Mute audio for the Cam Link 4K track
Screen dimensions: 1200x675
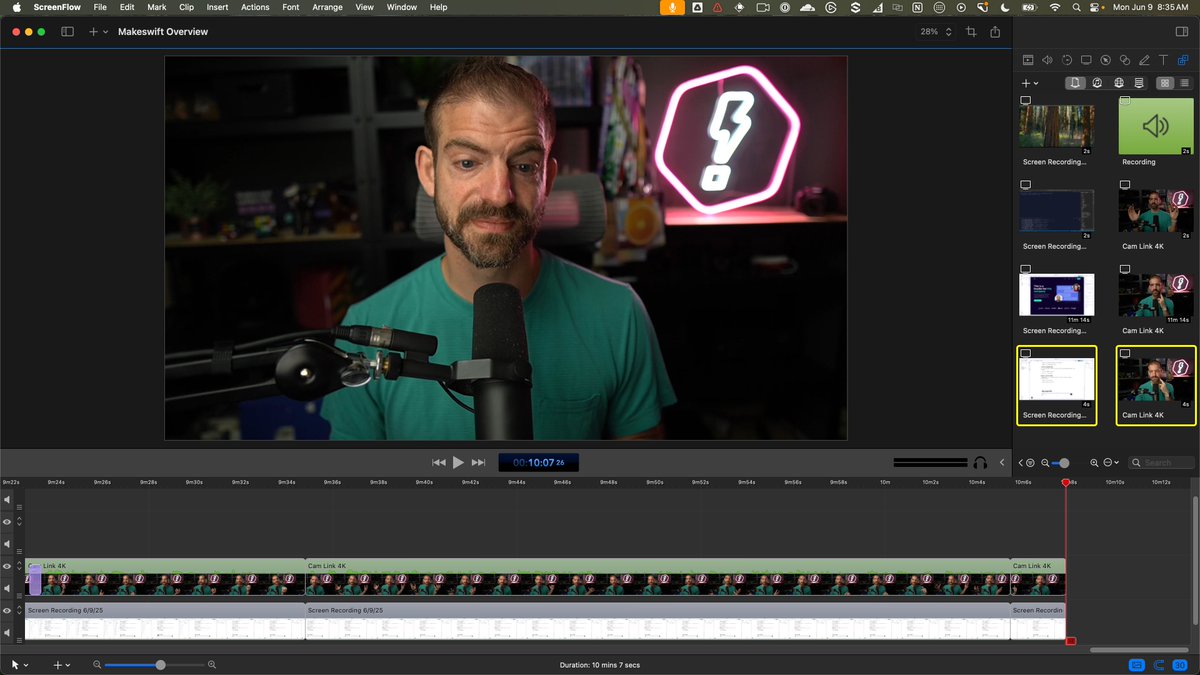tap(7, 588)
